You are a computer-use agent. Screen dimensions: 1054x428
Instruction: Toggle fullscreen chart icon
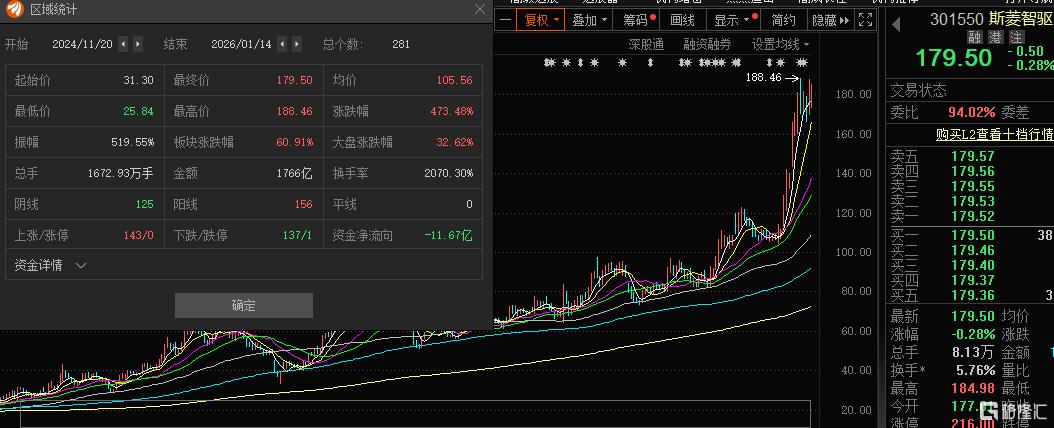(866, 20)
